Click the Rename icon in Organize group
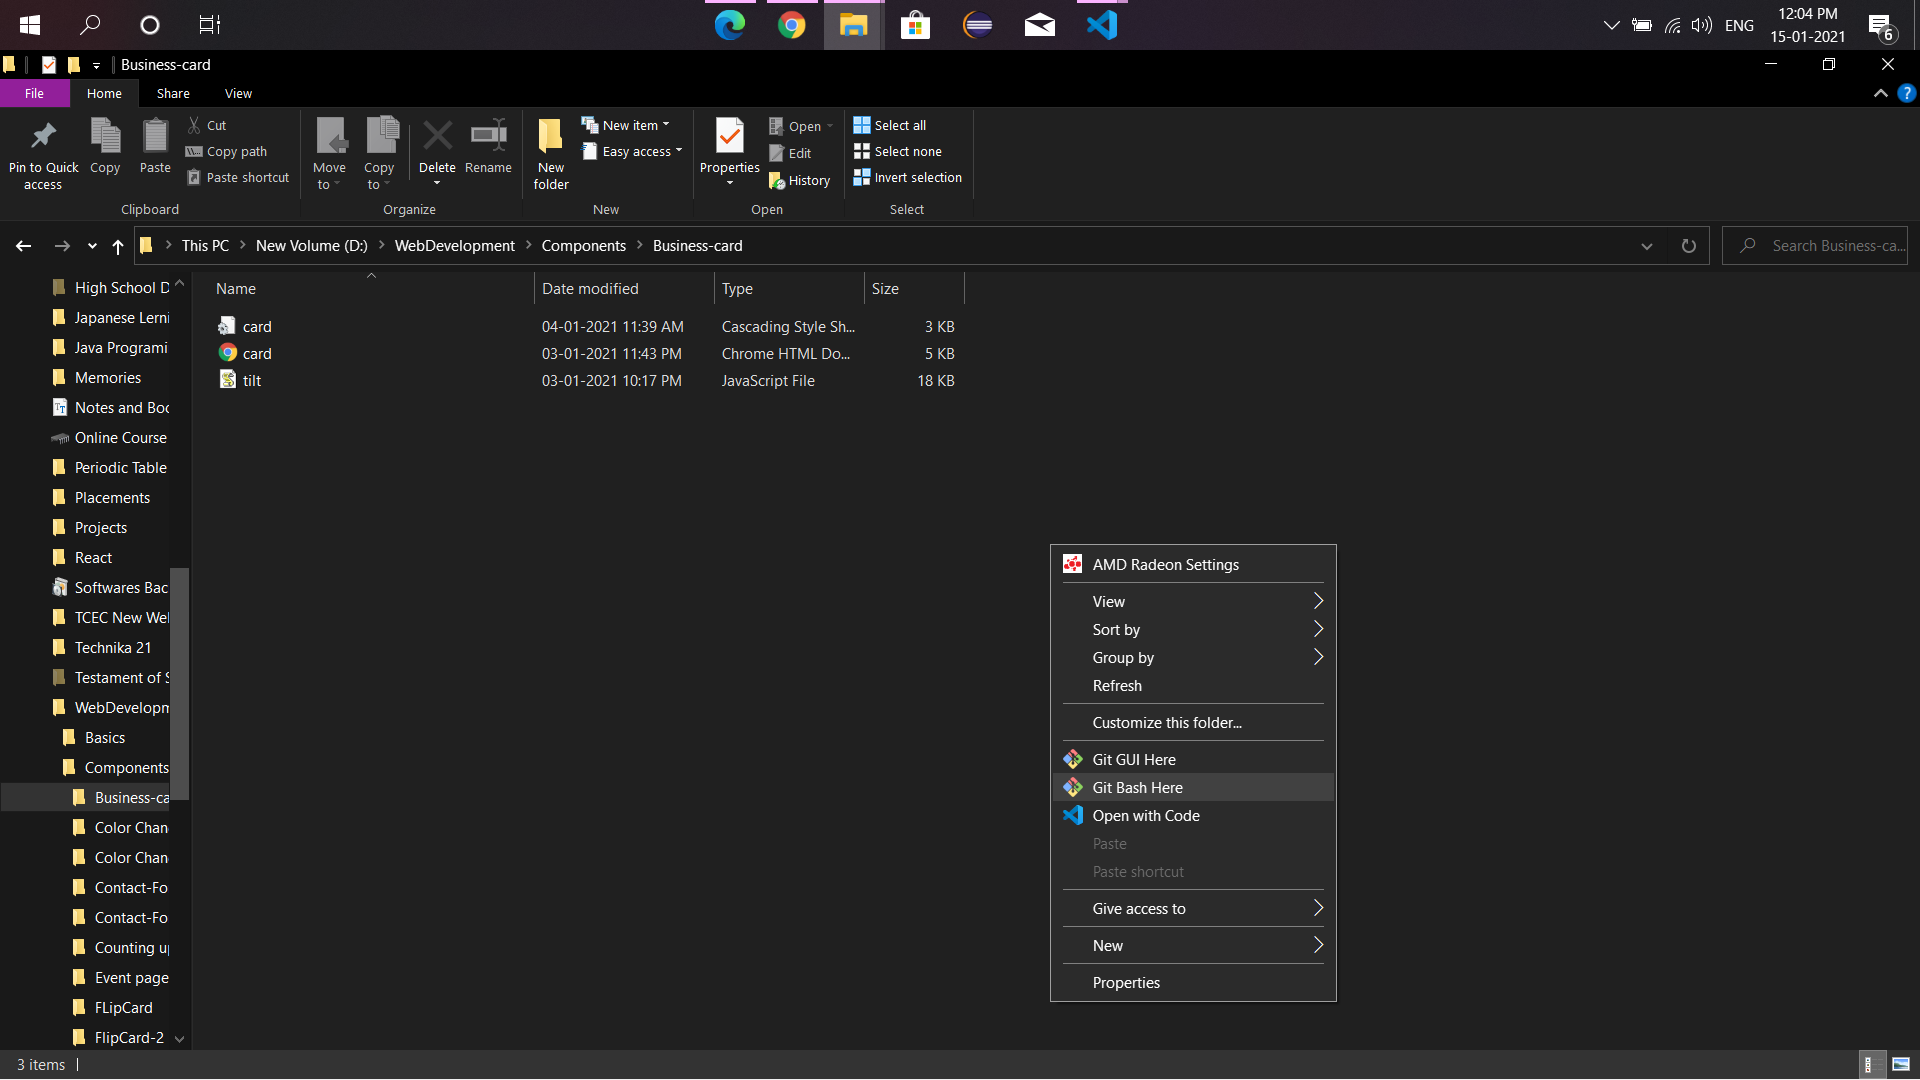The image size is (1920, 1080). pos(488,137)
